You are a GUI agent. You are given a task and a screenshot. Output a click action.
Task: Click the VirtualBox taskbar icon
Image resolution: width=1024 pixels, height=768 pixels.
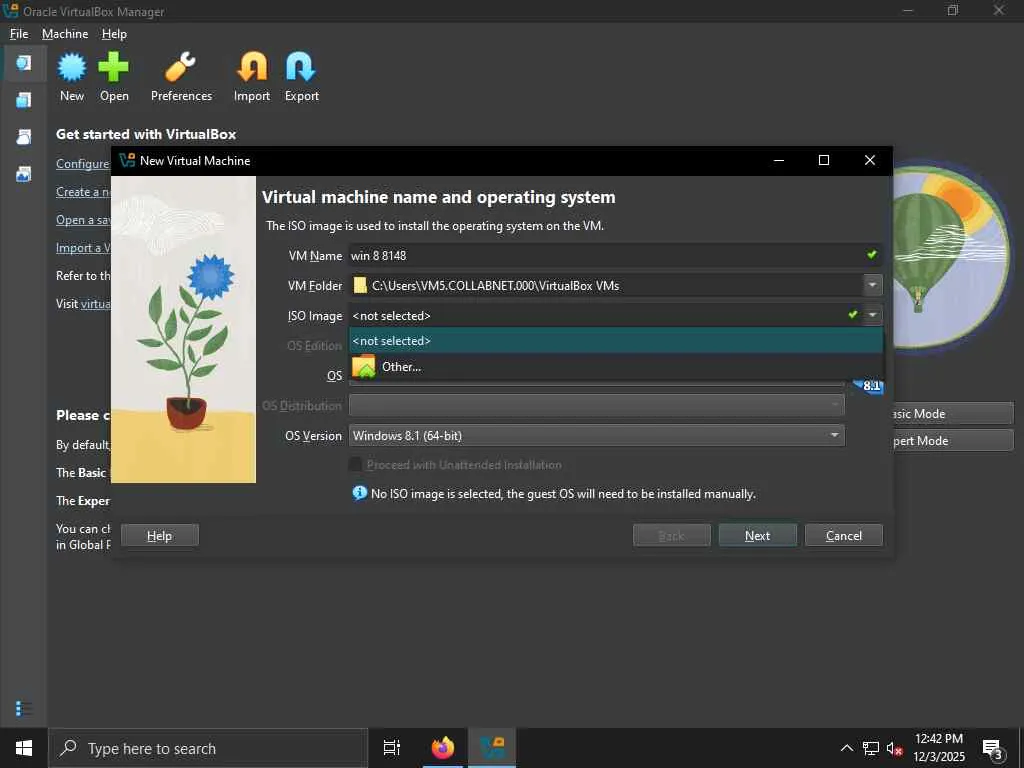pos(492,748)
